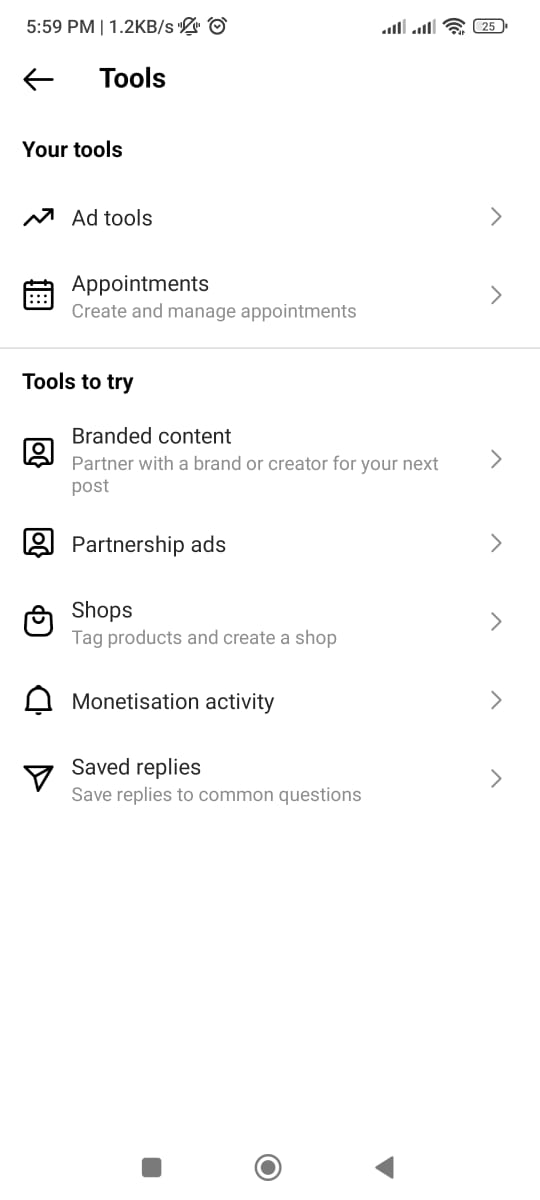The height and width of the screenshot is (1200, 540).
Task: Open the Branded content text label
Action: coord(151,436)
